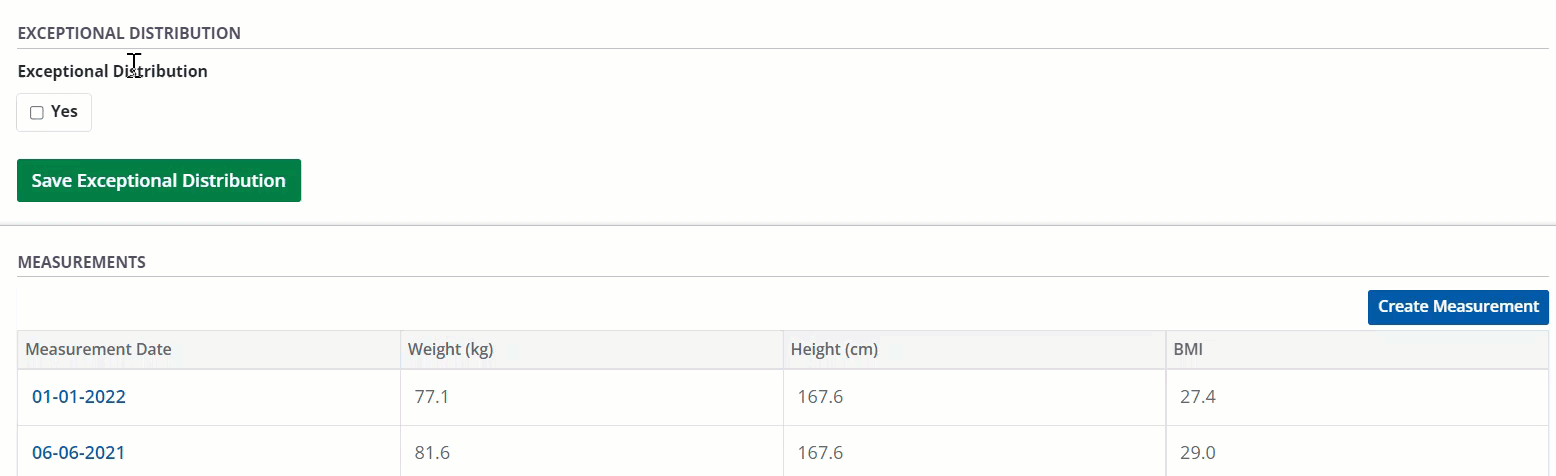Click the bold Exceptional Distribution field label
The image size is (1556, 476).
pyautogui.click(x=113, y=72)
